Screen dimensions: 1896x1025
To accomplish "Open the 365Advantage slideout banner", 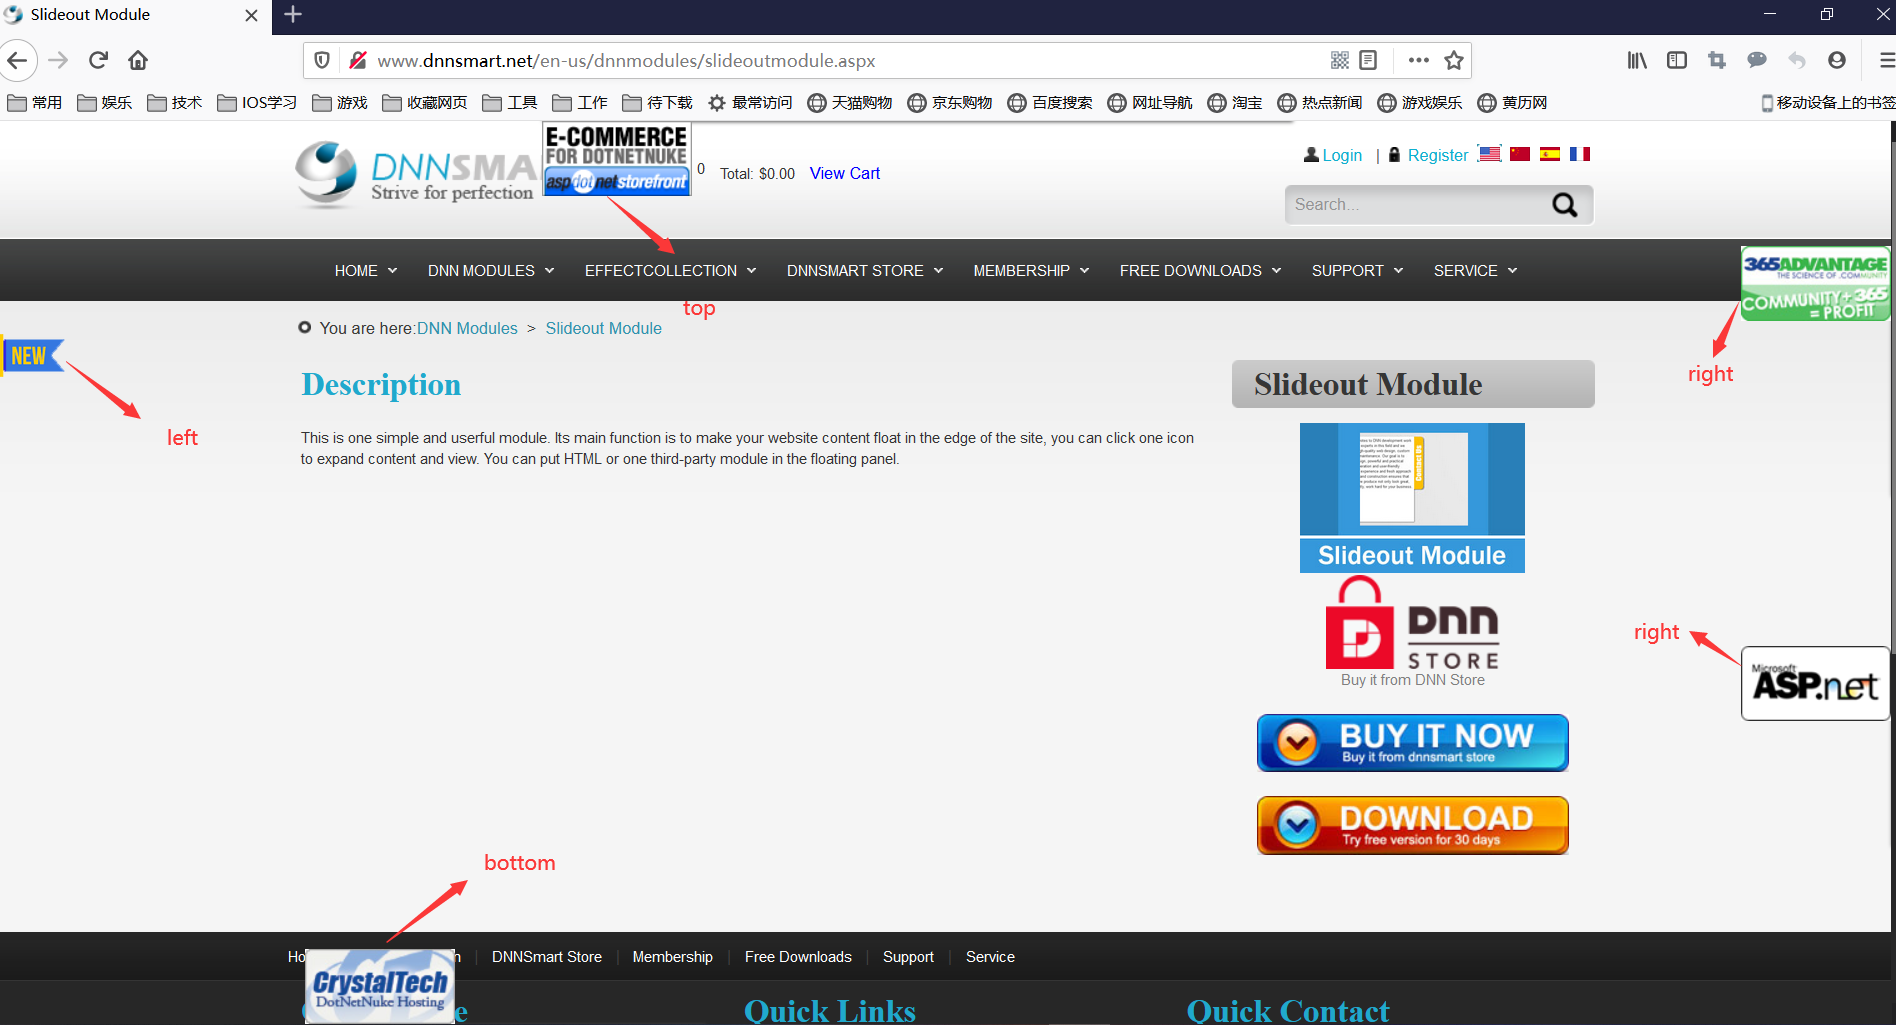I will (1815, 283).
